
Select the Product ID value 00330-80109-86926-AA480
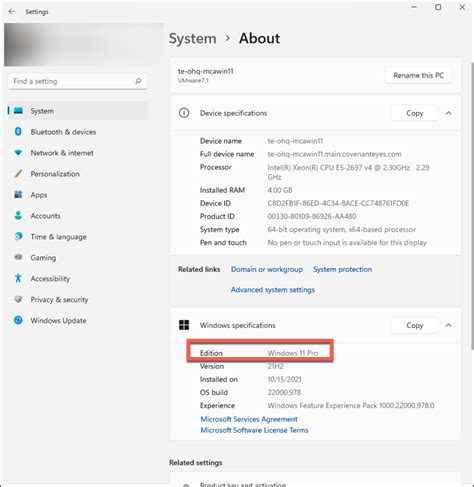tap(312, 216)
